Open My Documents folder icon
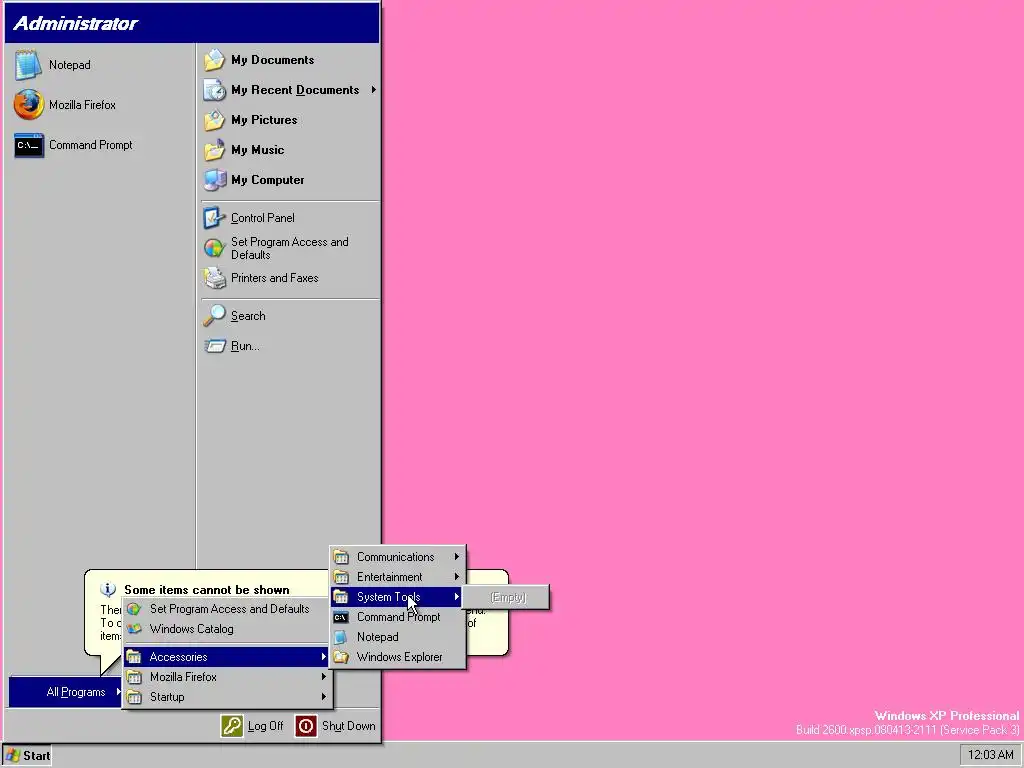 pyautogui.click(x=214, y=60)
